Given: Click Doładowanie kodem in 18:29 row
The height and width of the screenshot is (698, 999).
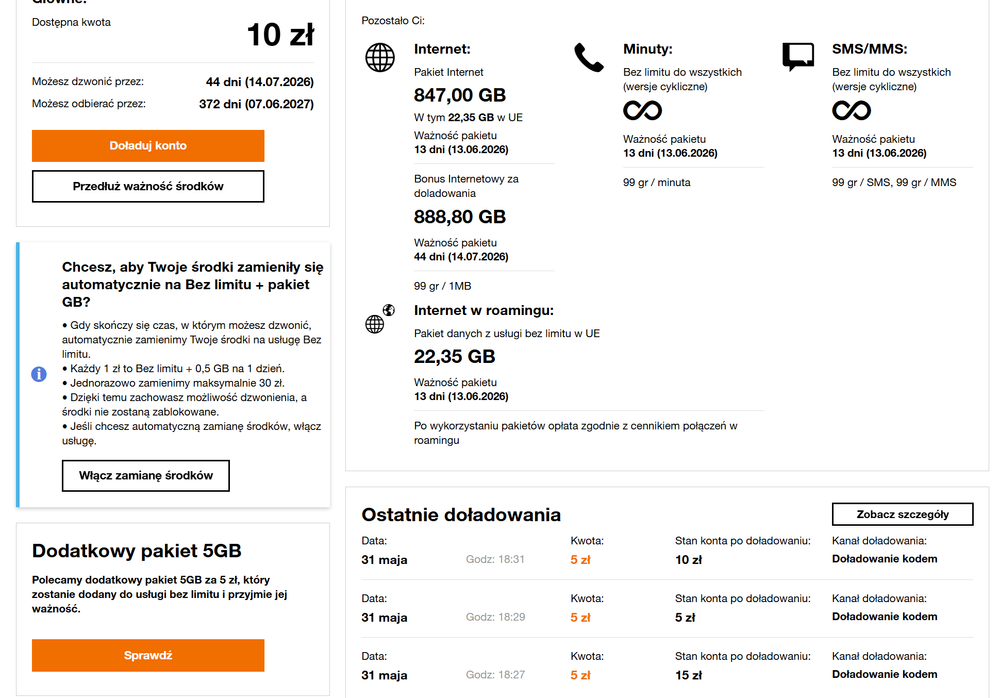Looking at the screenshot, I should [884, 616].
